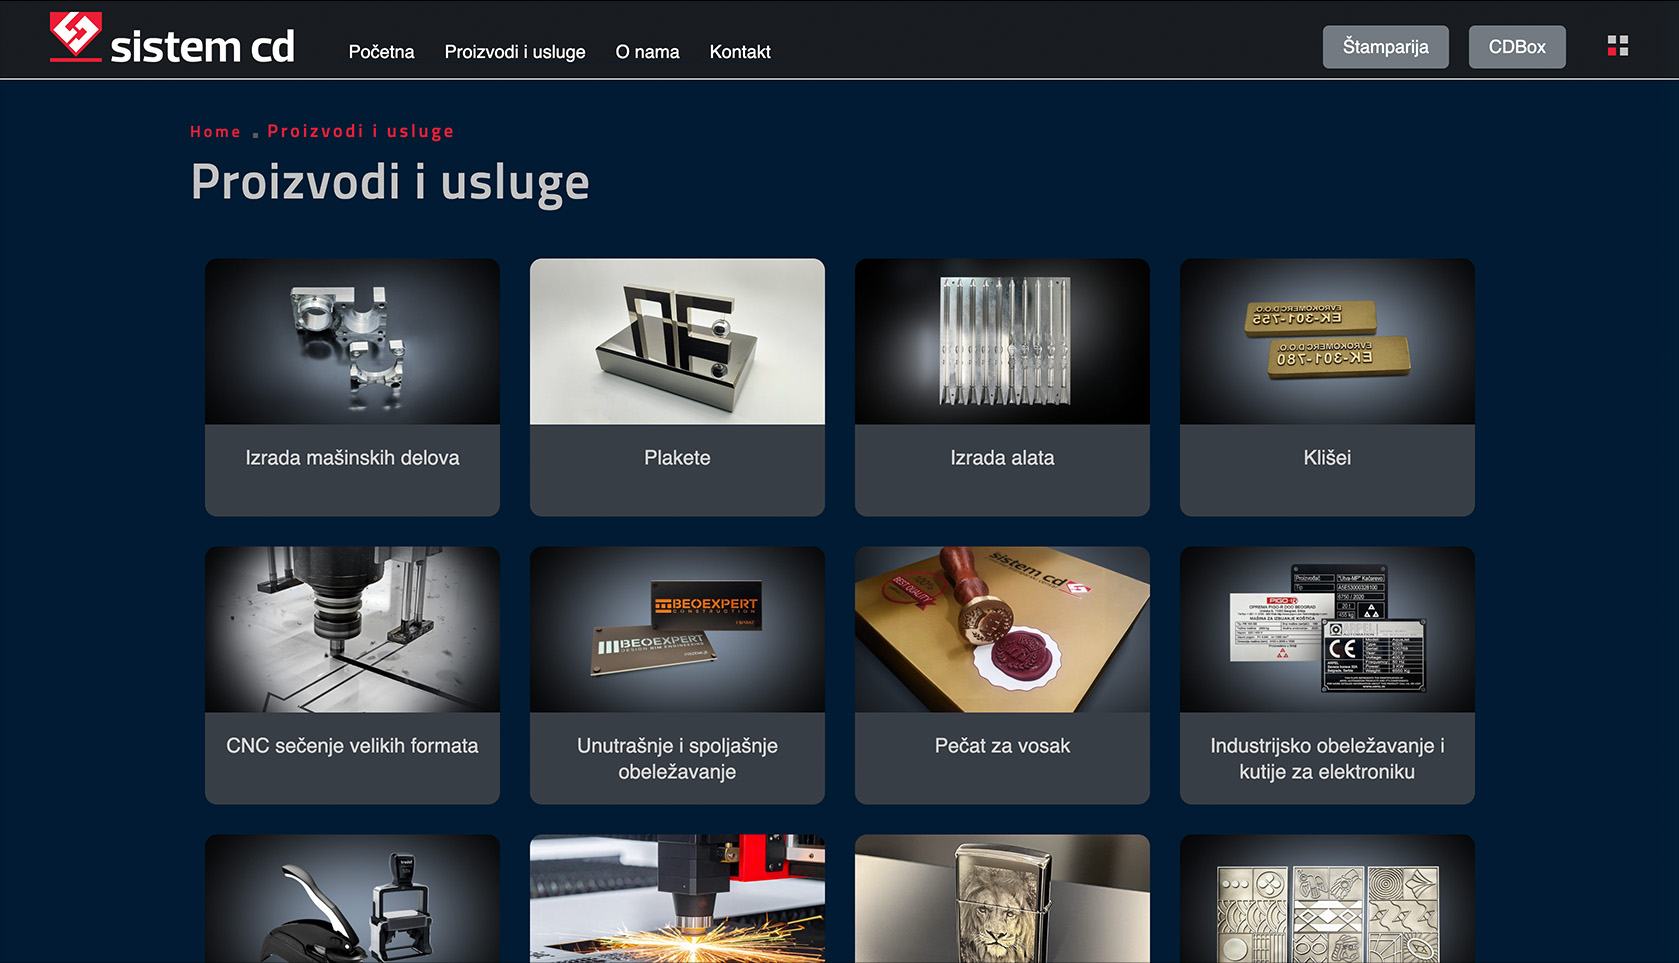Open the machine parts product image
The image size is (1679, 963).
tap(352, 342)
